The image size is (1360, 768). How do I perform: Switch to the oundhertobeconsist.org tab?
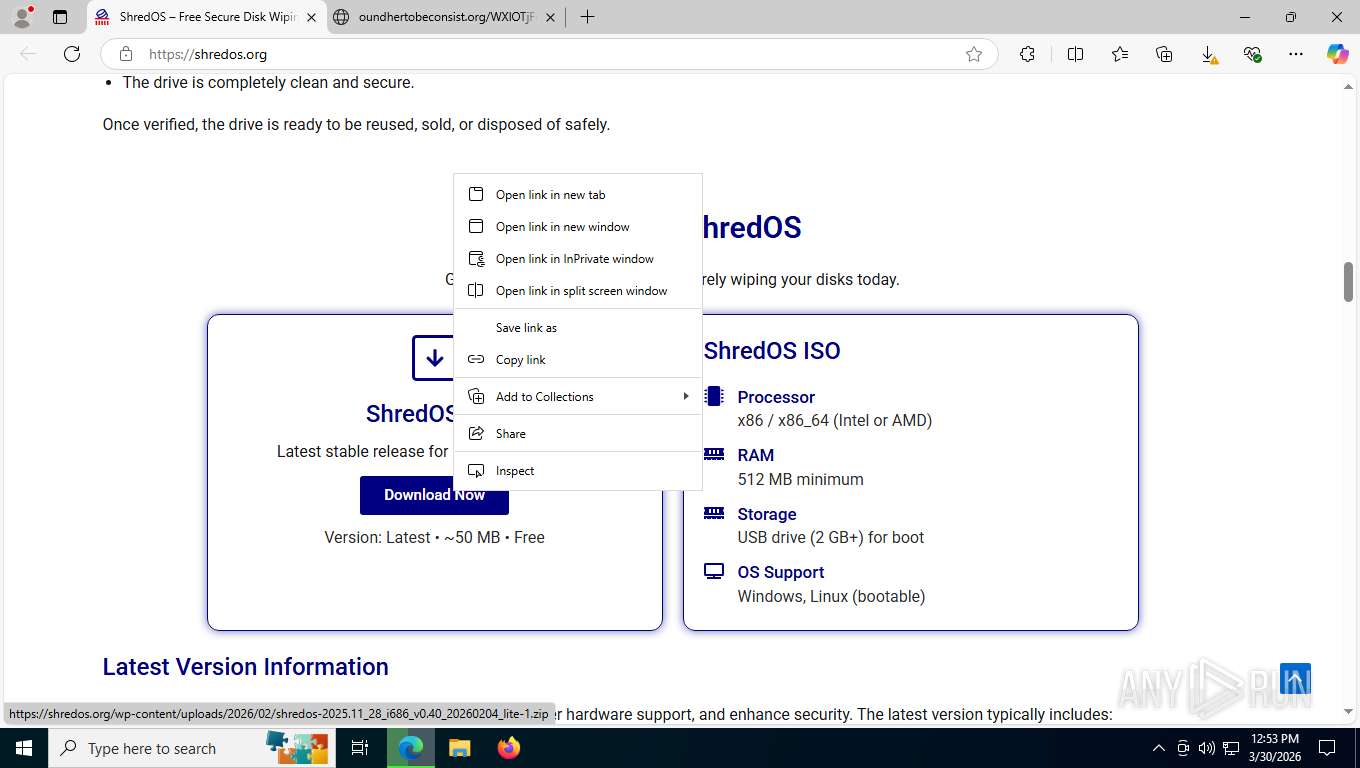tap(445, 17)
